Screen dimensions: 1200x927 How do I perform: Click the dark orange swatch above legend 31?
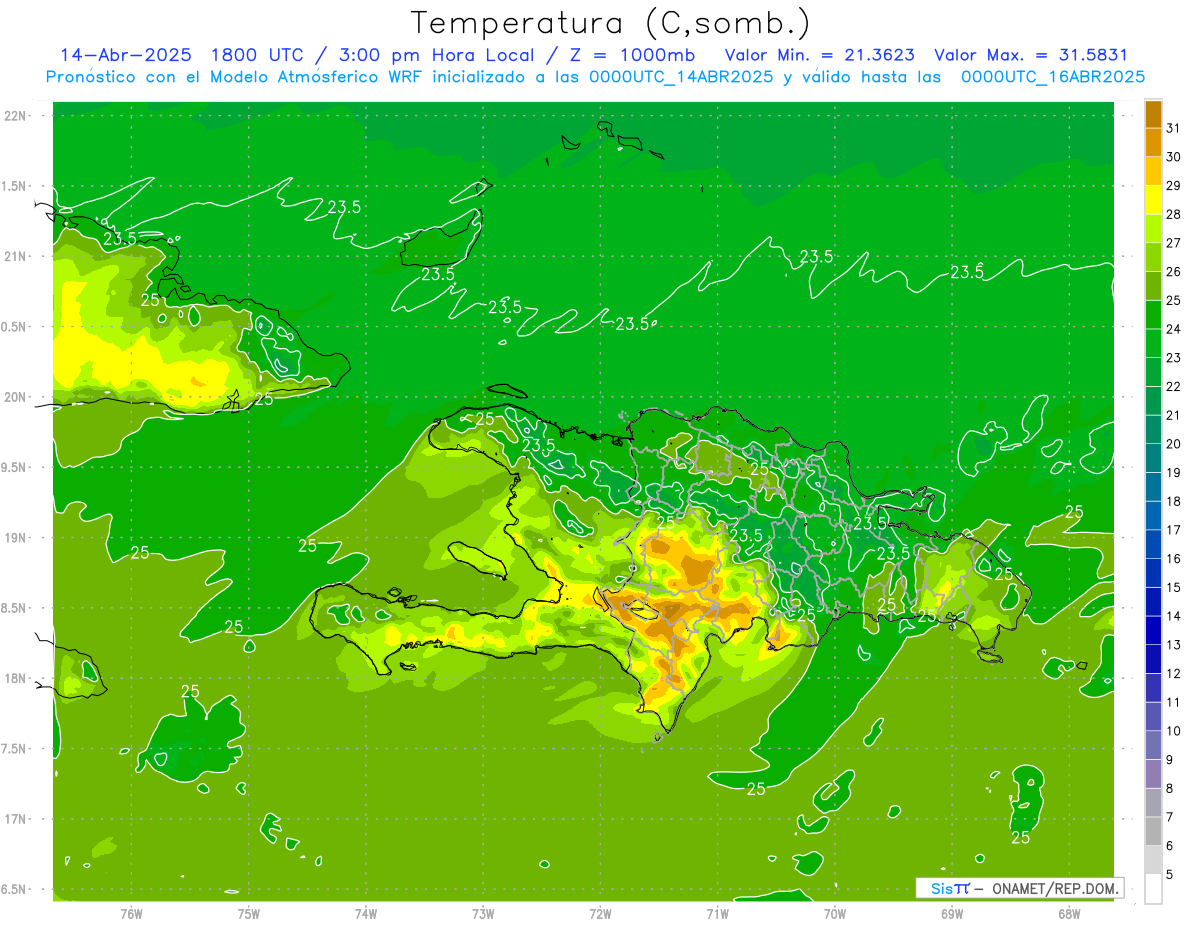(1153, 114)
